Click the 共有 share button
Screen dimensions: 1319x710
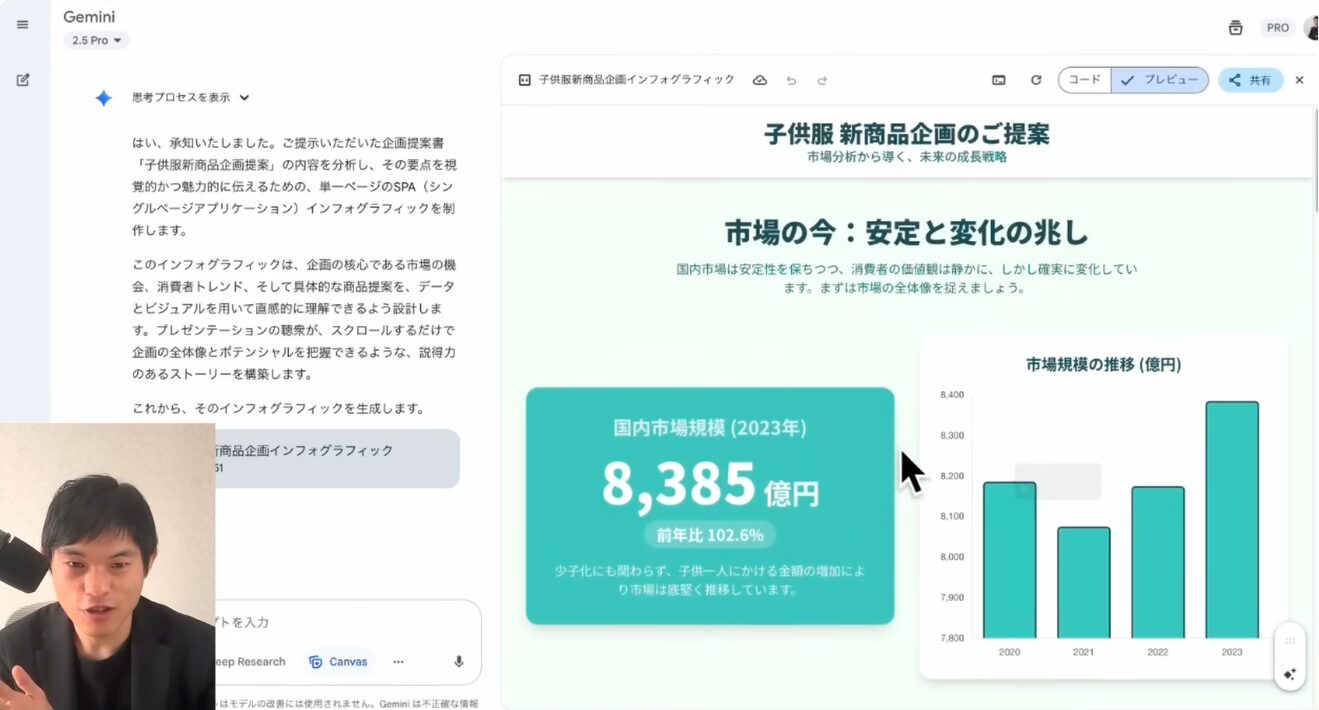(x=1250, y=80)
